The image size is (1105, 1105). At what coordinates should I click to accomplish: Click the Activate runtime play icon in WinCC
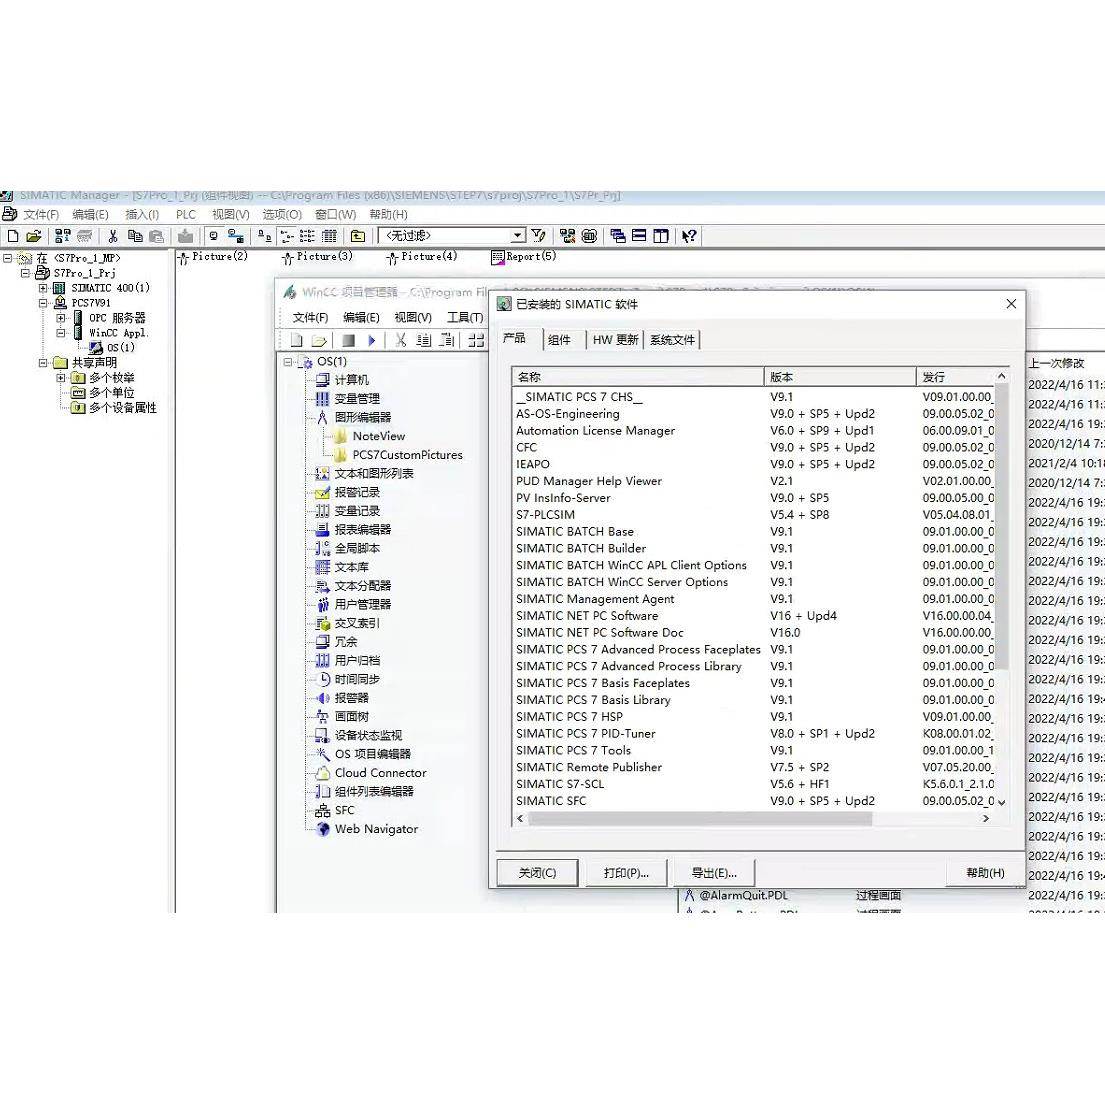click(x=371, y=340)
